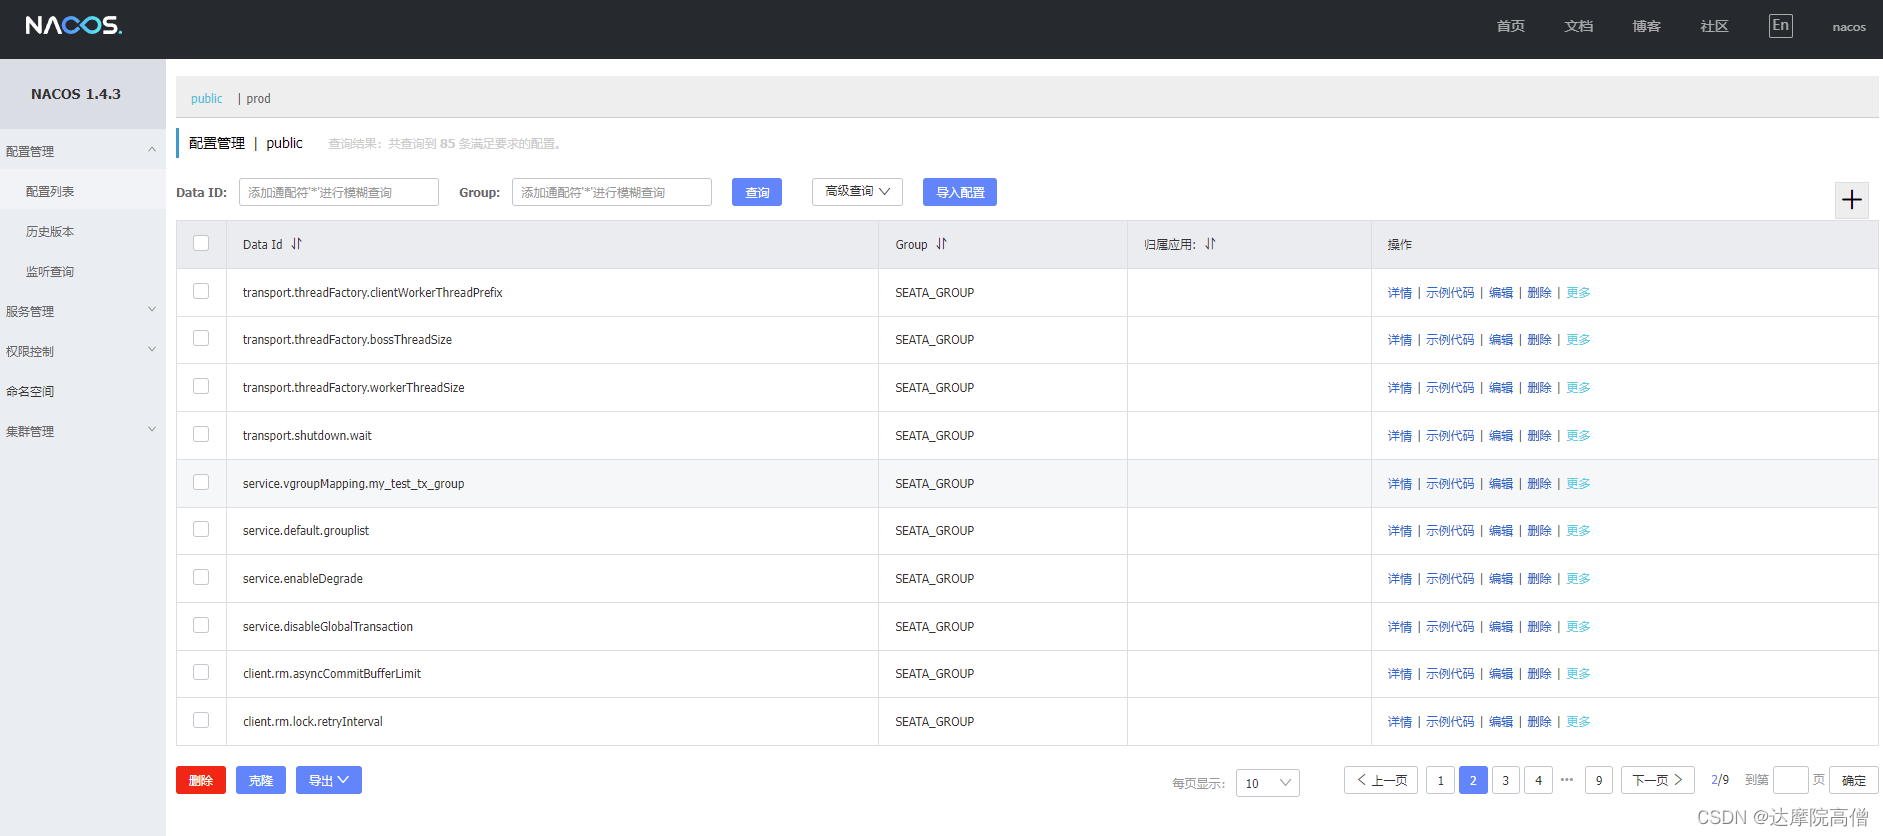Screen dimensions: 1883x836
Task: Check the service.disableGlobalTransaction row
Action: click(201, 625)
